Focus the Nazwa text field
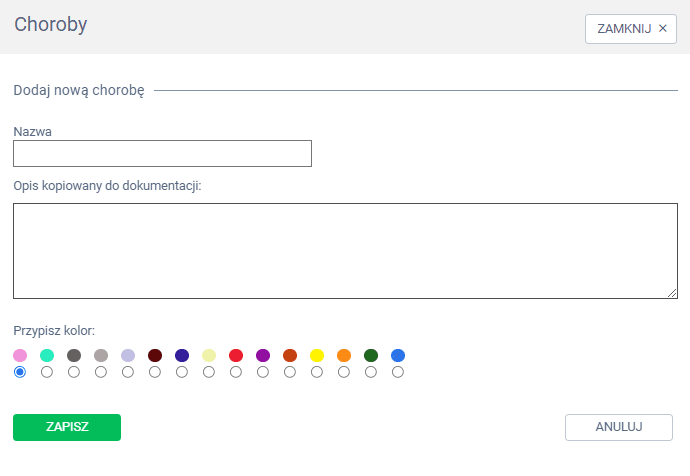The height and width of the screenshot is (476, 690). pos(162,153)
